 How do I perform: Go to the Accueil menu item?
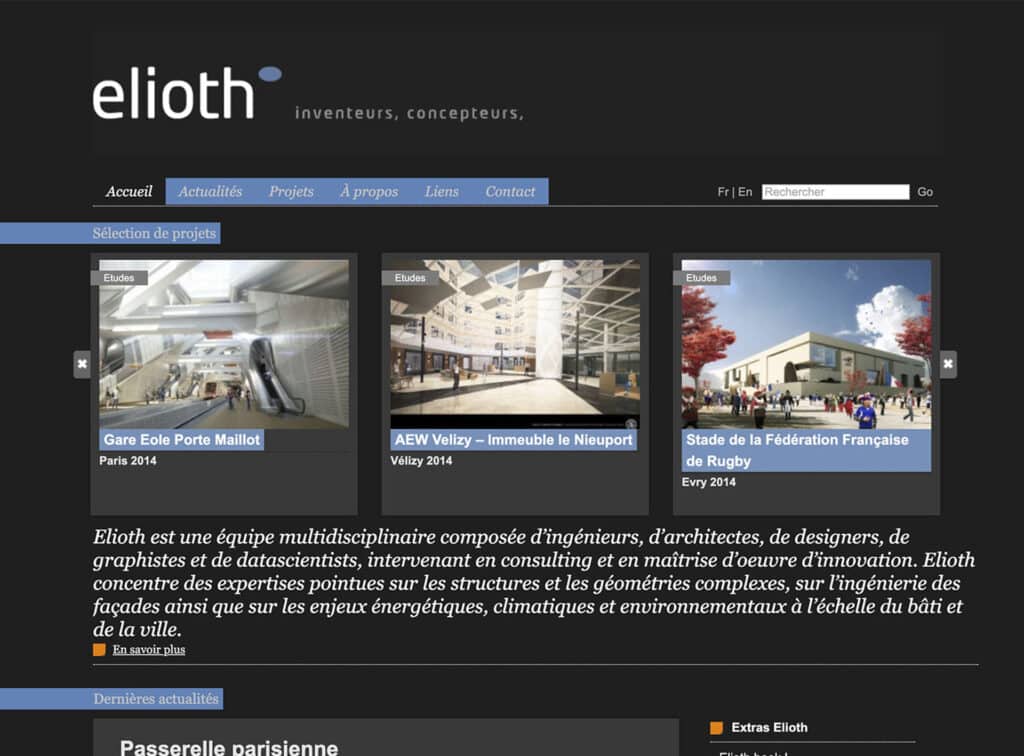[129, 192]
